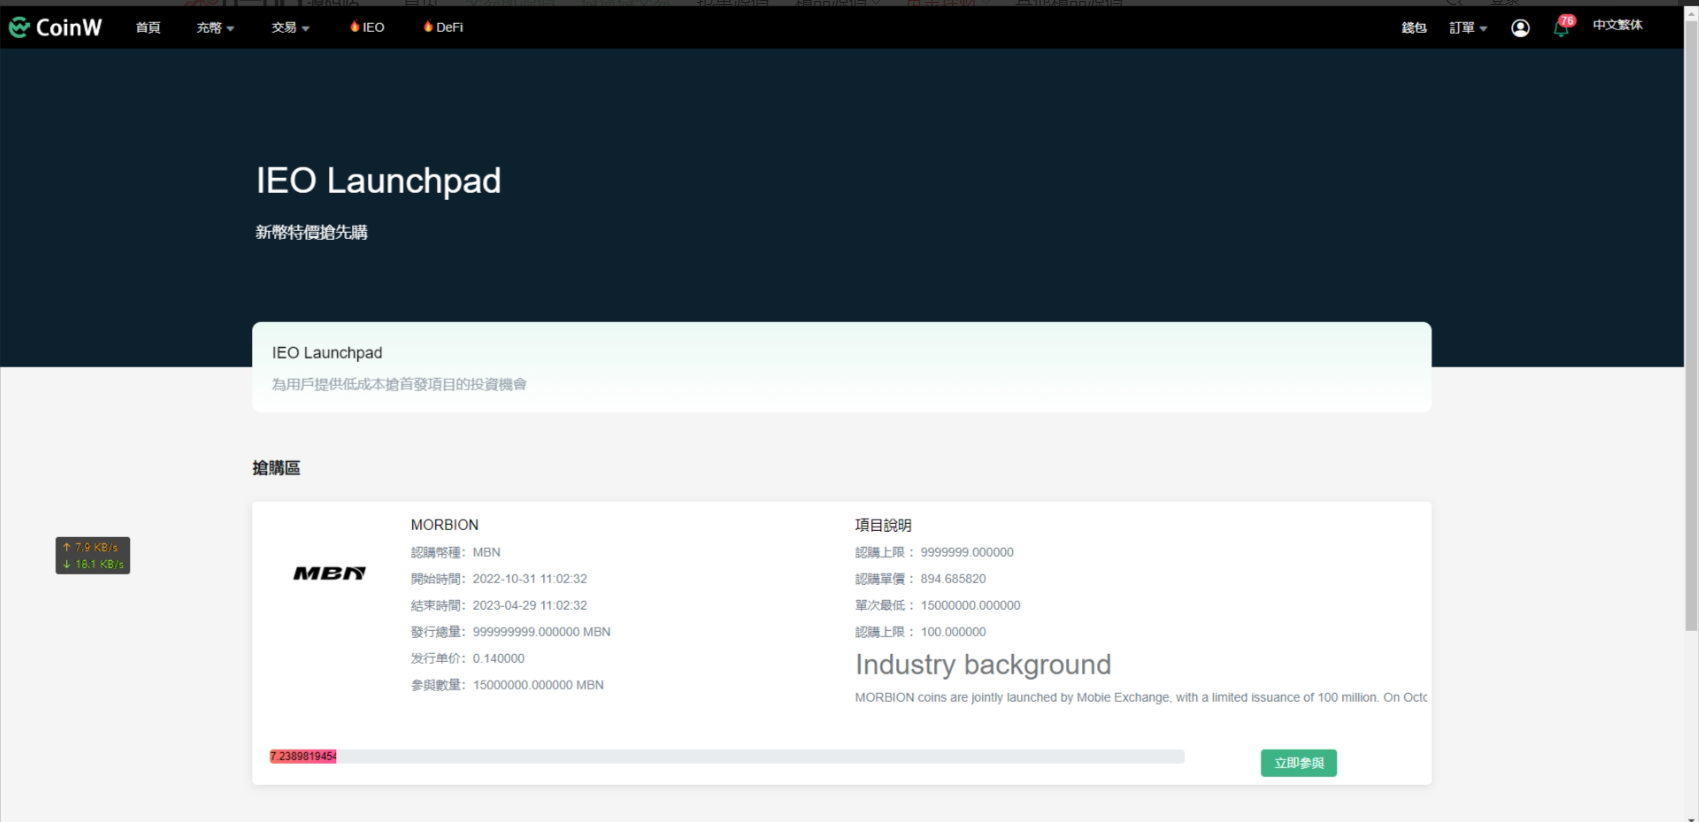Select the end time 2023-04-29 11:02:32
The image size is (1699, 822).
point(530,605)
